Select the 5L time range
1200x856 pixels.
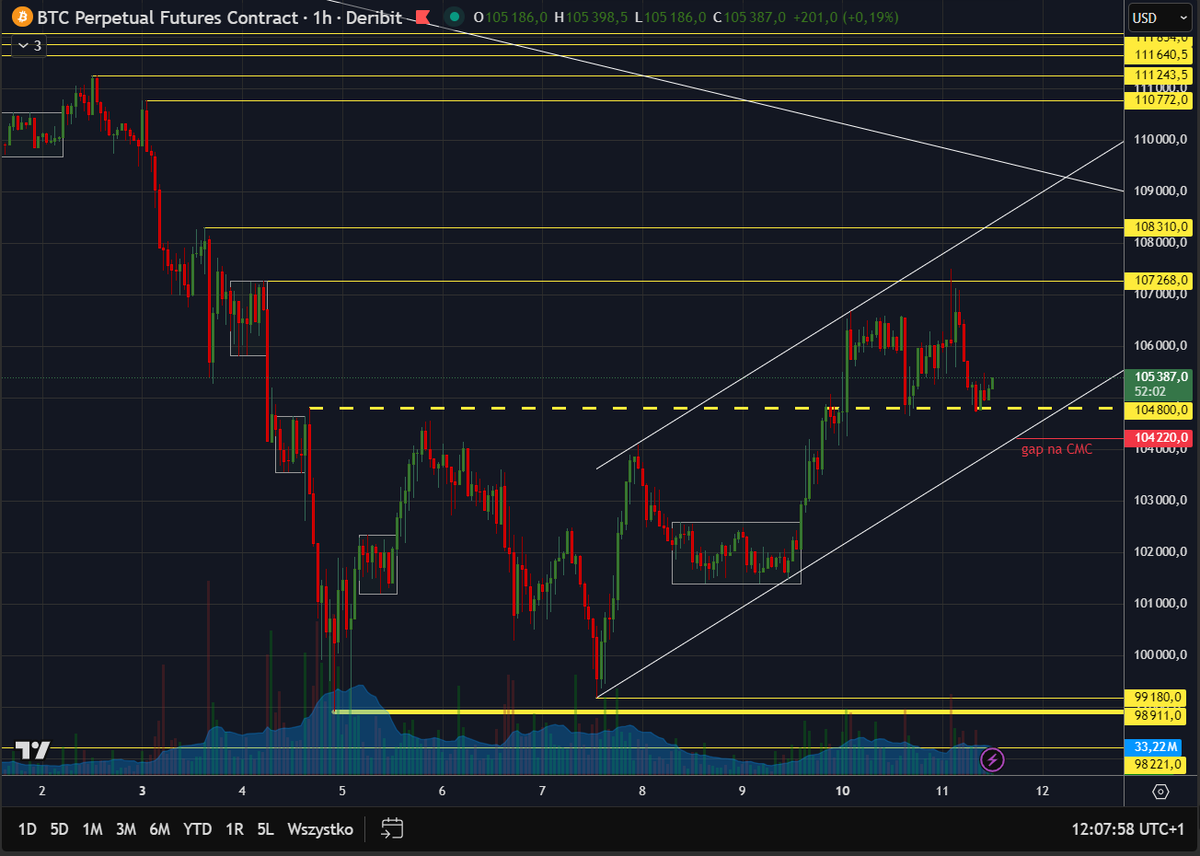tap(265, 829)
